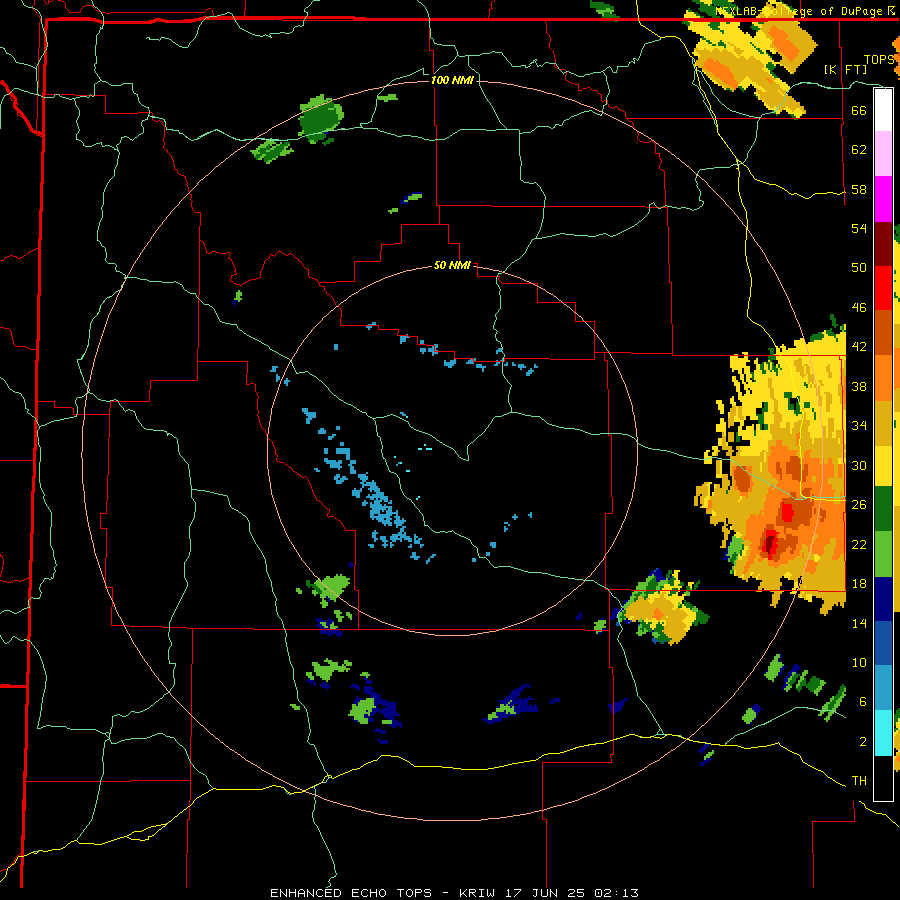Click legend value 6
The height and width of the screenshot is (900, 900).
point(863,701)
